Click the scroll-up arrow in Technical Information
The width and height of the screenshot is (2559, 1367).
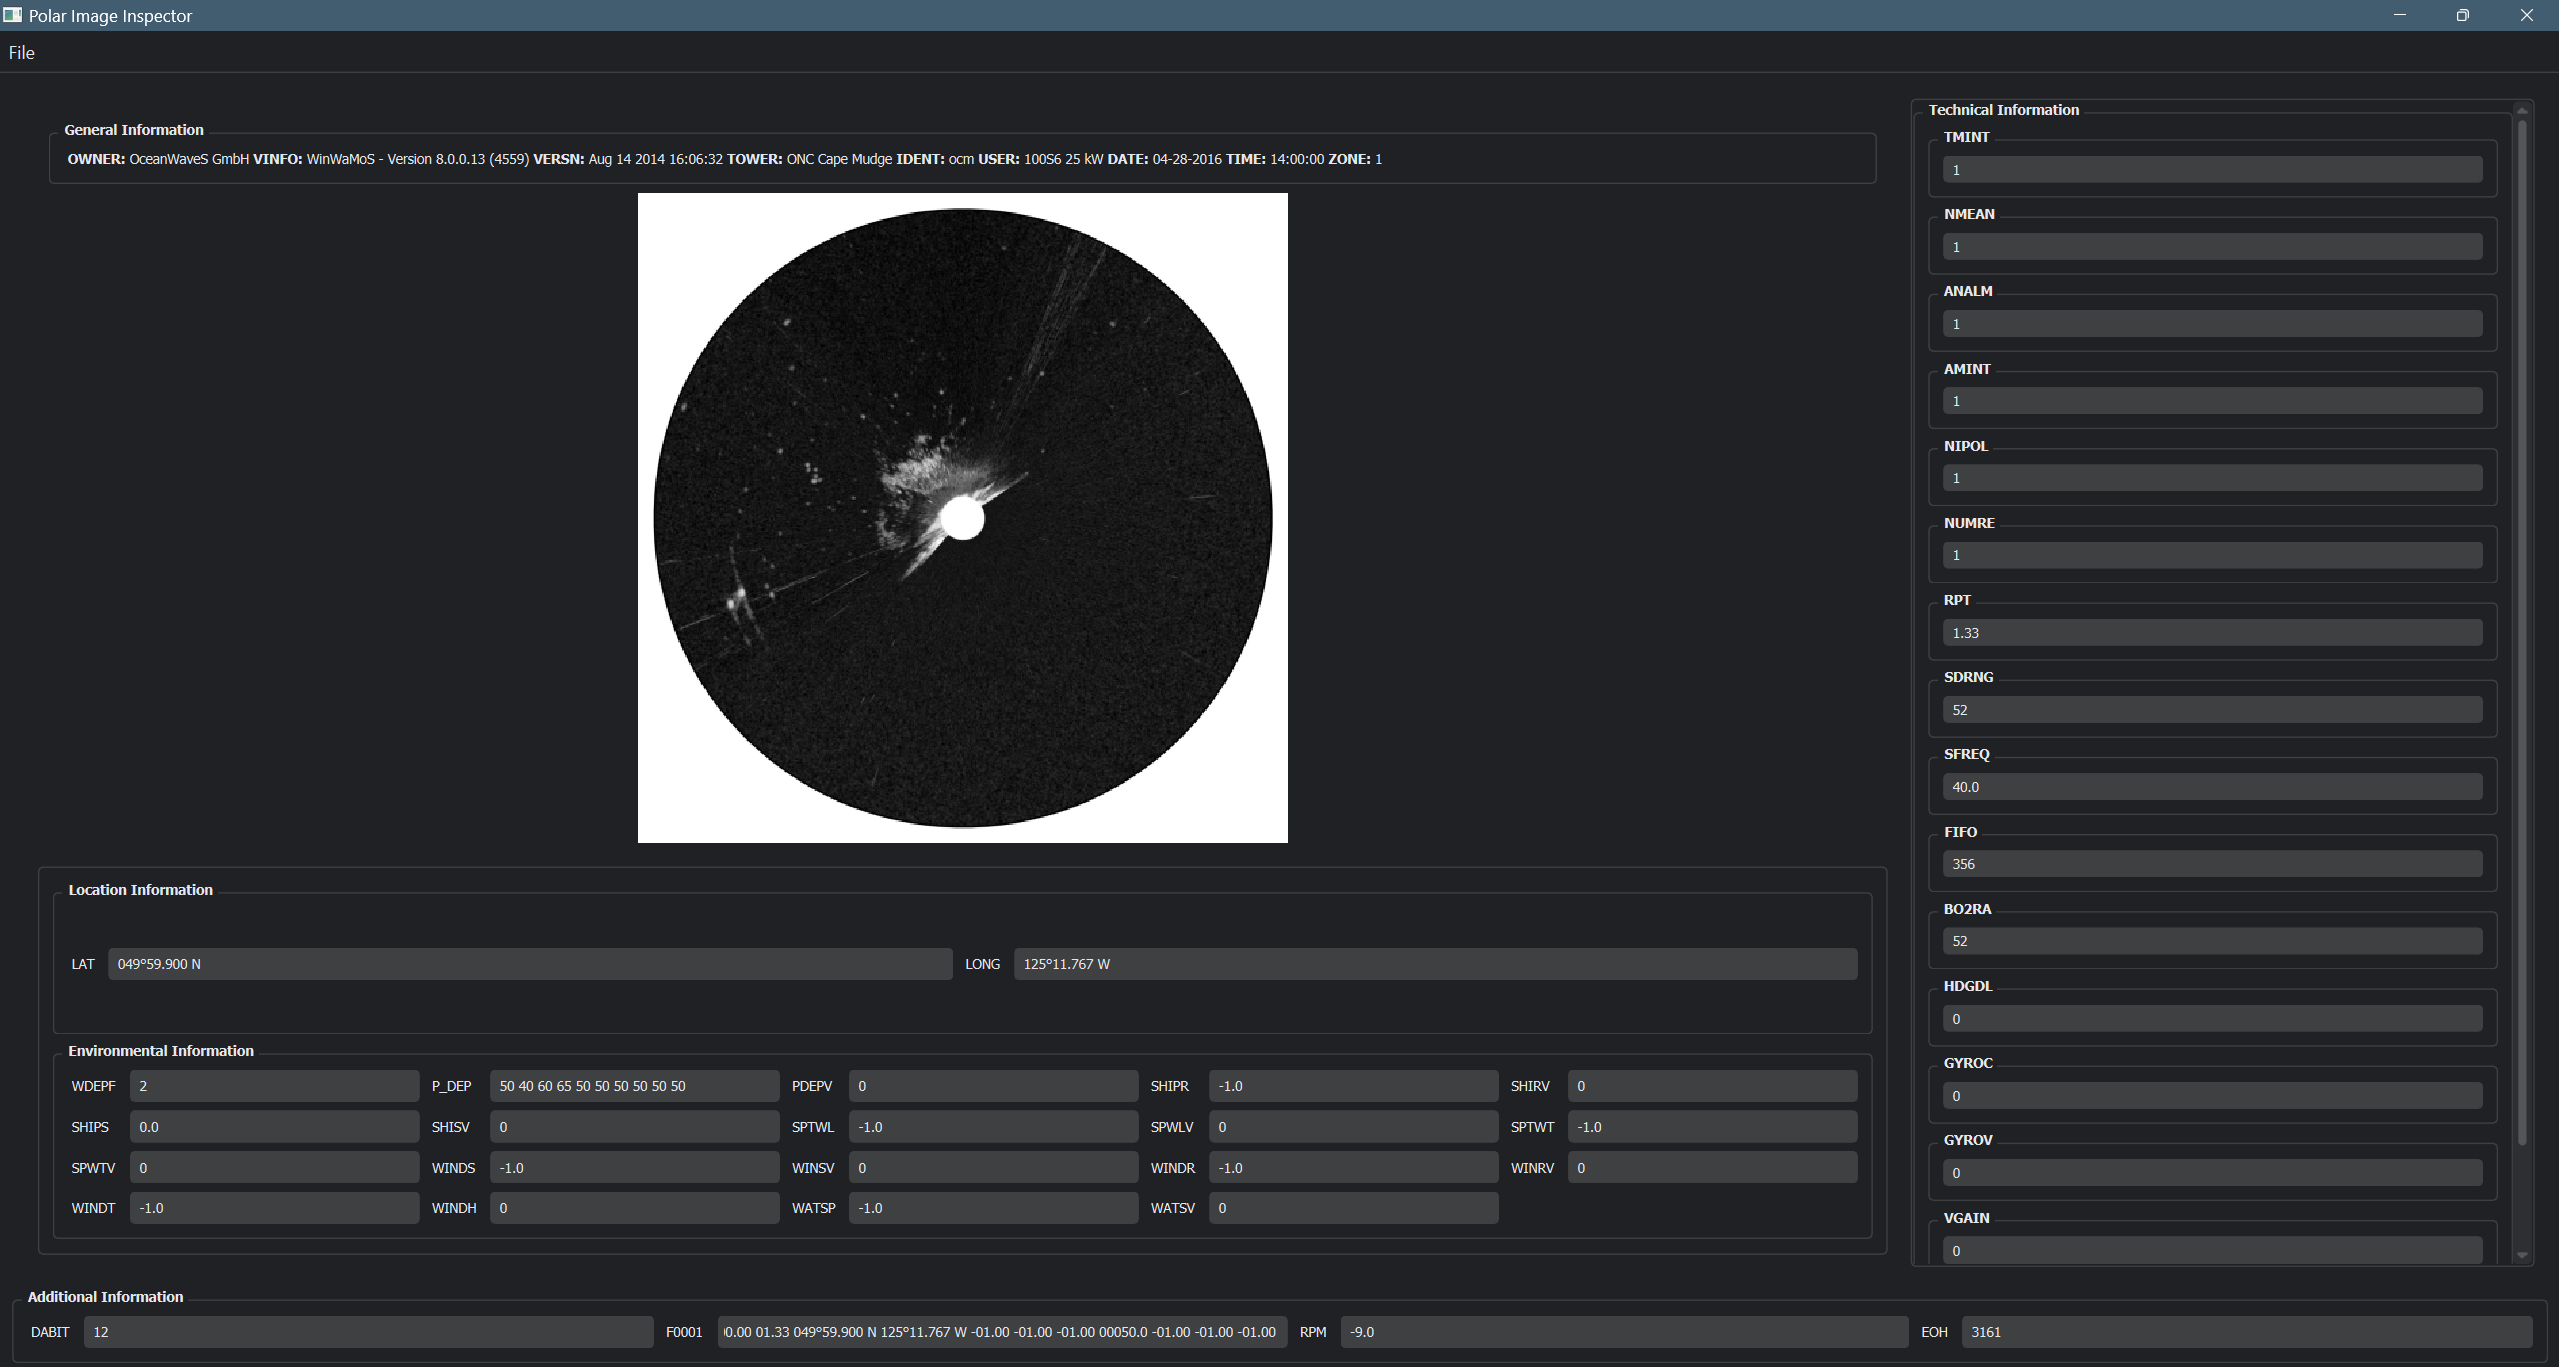(2522, 110)
